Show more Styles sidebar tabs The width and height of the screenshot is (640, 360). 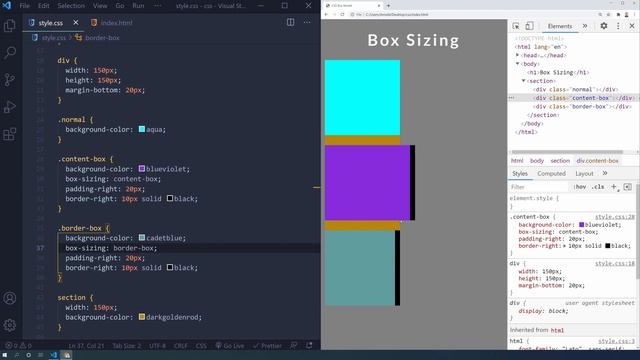point(605,173)
